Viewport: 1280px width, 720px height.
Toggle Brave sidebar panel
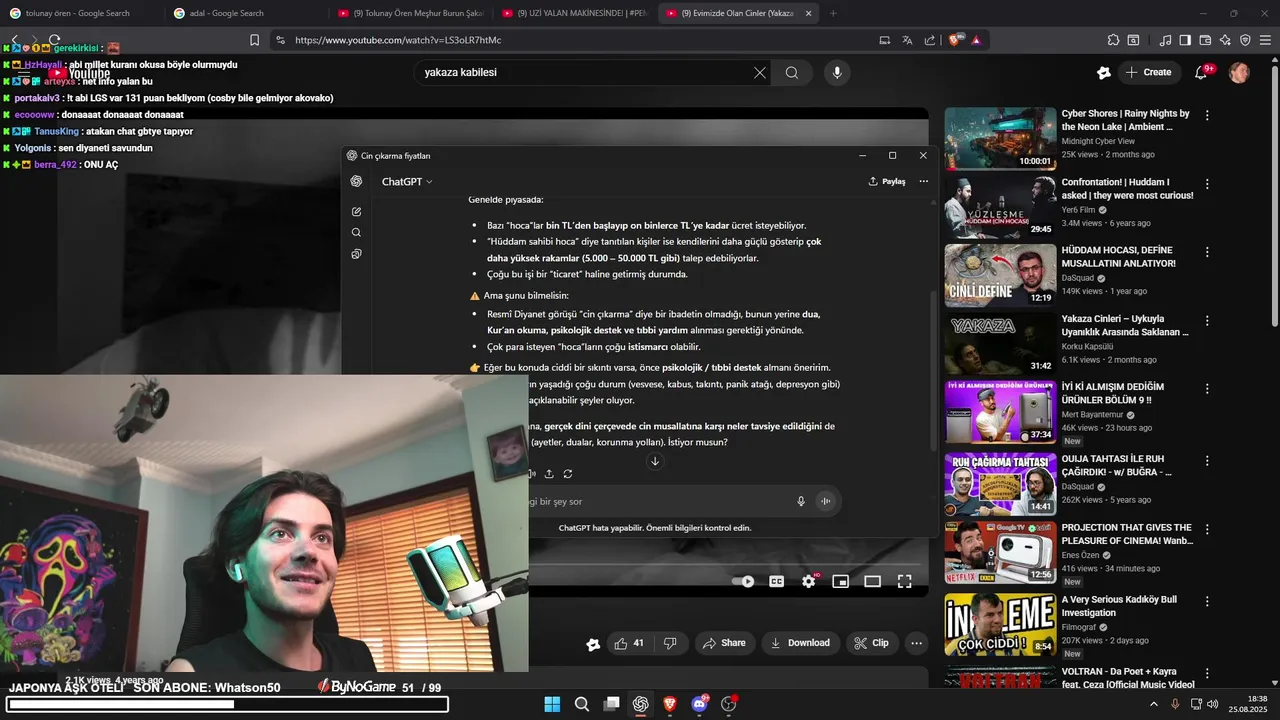point(1185,40)
